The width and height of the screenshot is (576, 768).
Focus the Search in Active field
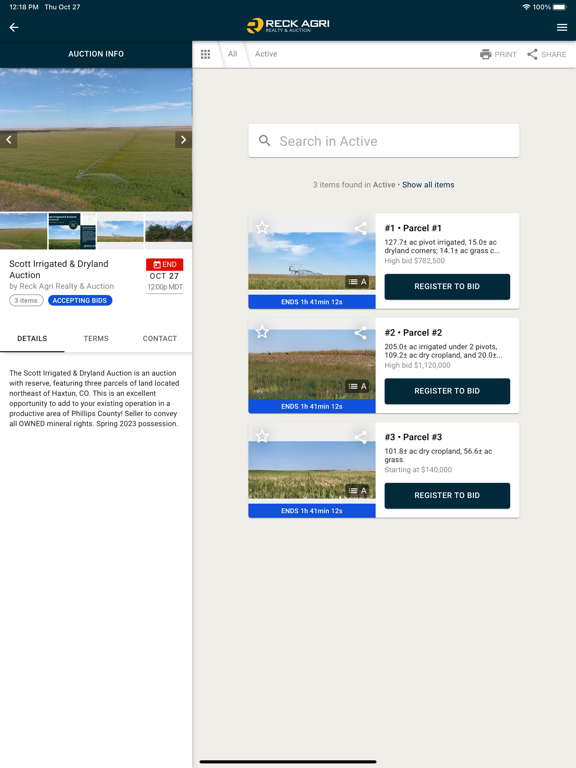pyautogui.click(x=384, y=141)
